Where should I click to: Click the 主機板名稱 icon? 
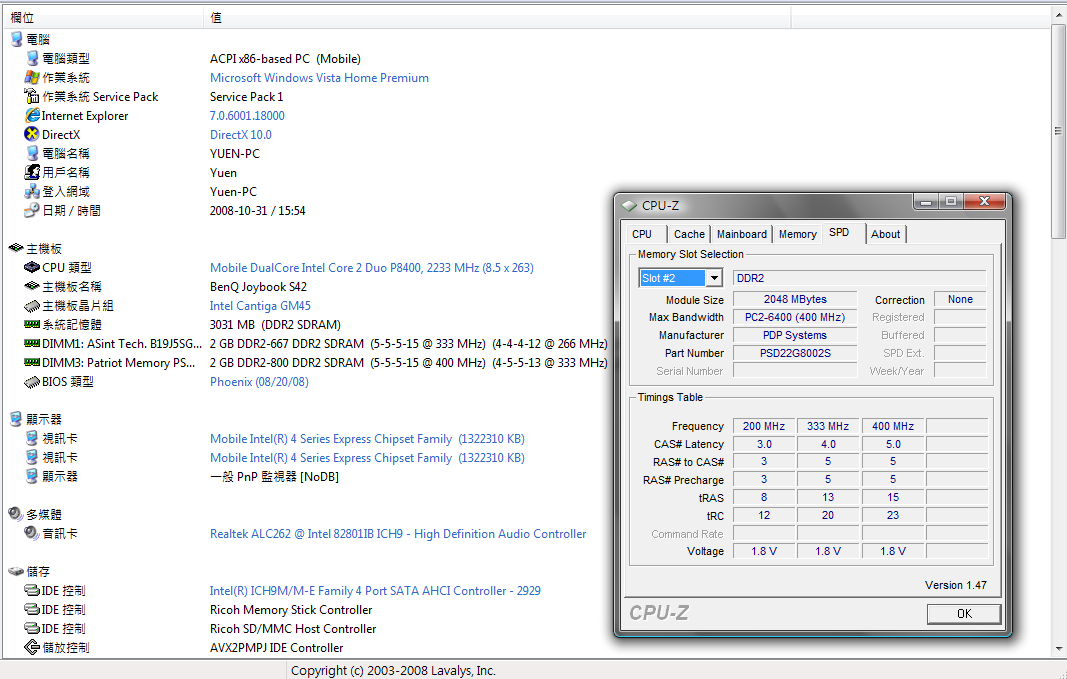coord(32,286)
